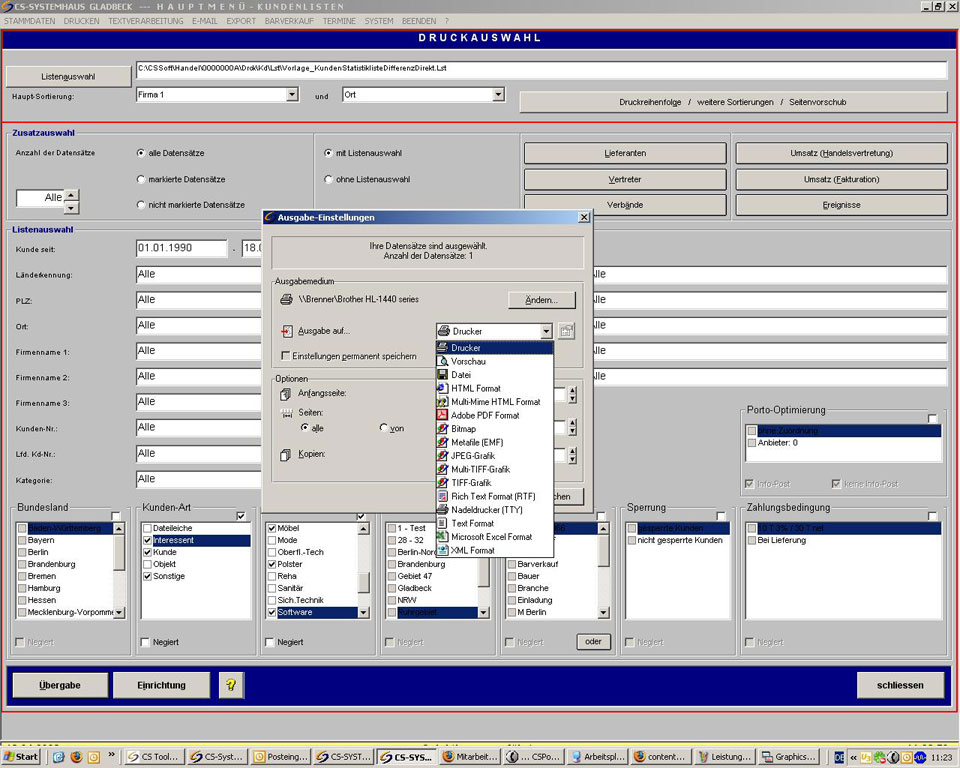
Task: Click the yellow question mark help button
Action: (231, 685)
